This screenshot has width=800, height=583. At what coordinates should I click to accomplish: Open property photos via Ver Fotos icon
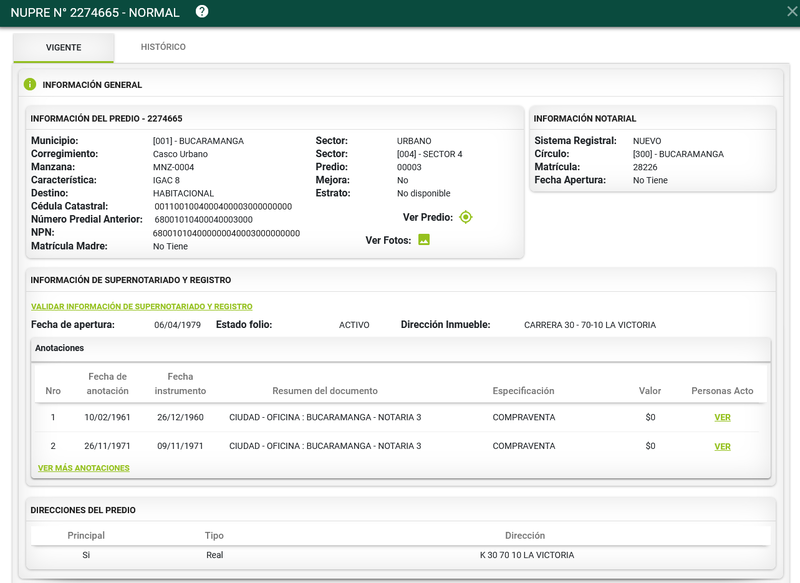424,240
